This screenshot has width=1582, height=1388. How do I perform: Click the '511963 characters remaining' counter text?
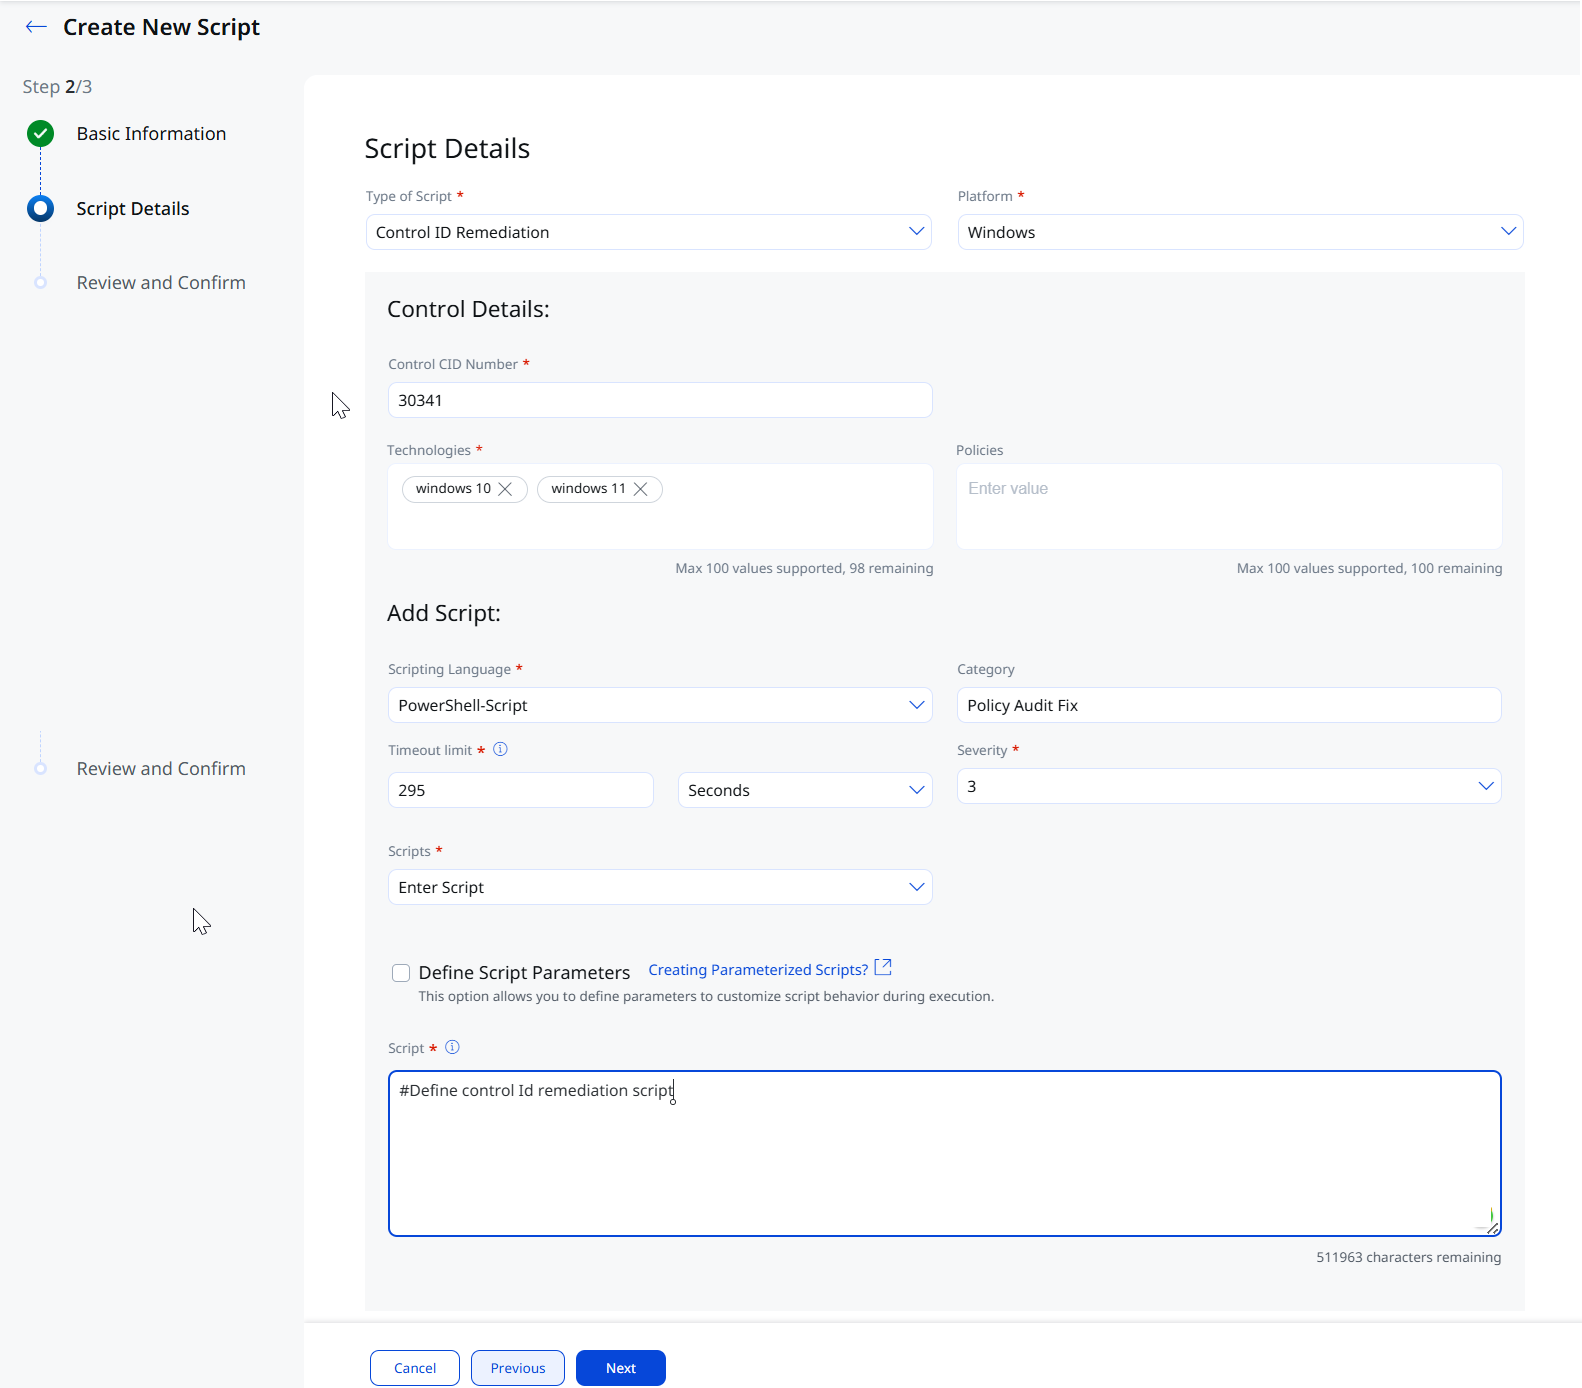[x=1408, y=1257]
